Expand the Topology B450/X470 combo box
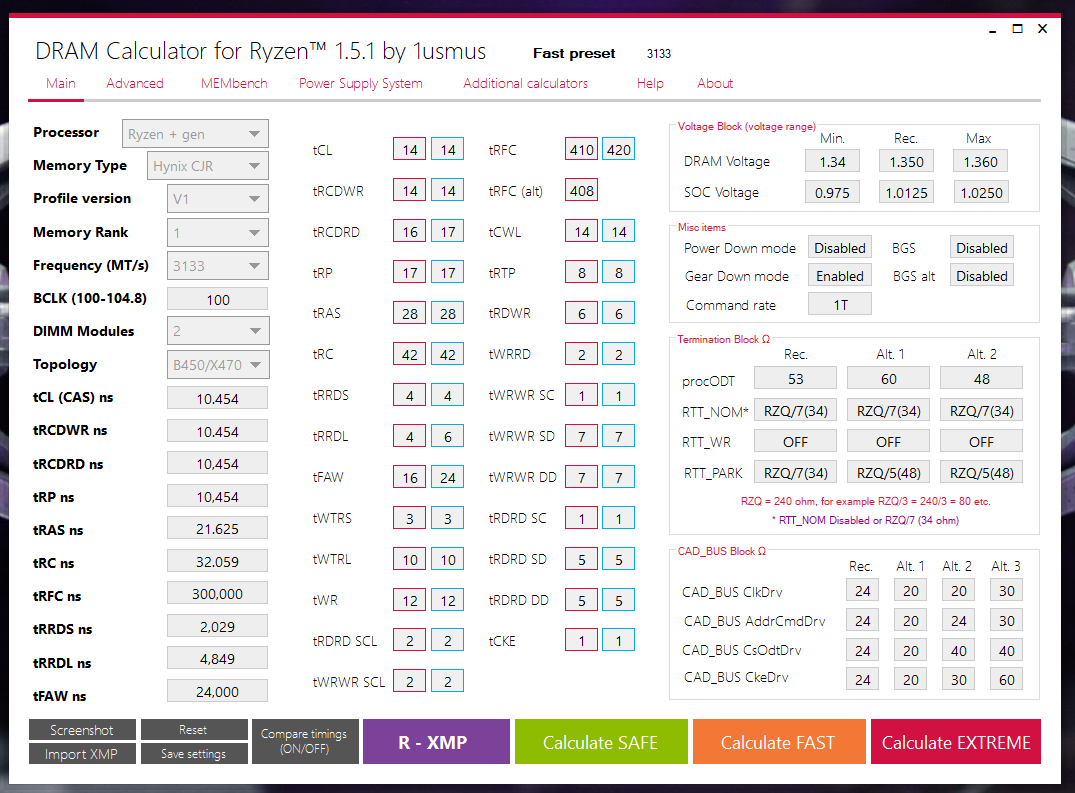 click(218, 365)
